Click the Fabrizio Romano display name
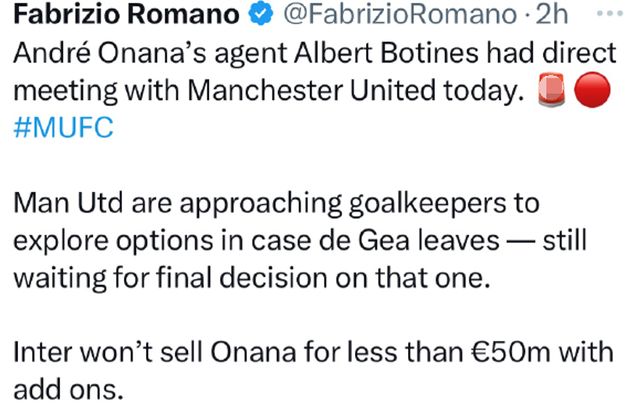 pos(126,14)
